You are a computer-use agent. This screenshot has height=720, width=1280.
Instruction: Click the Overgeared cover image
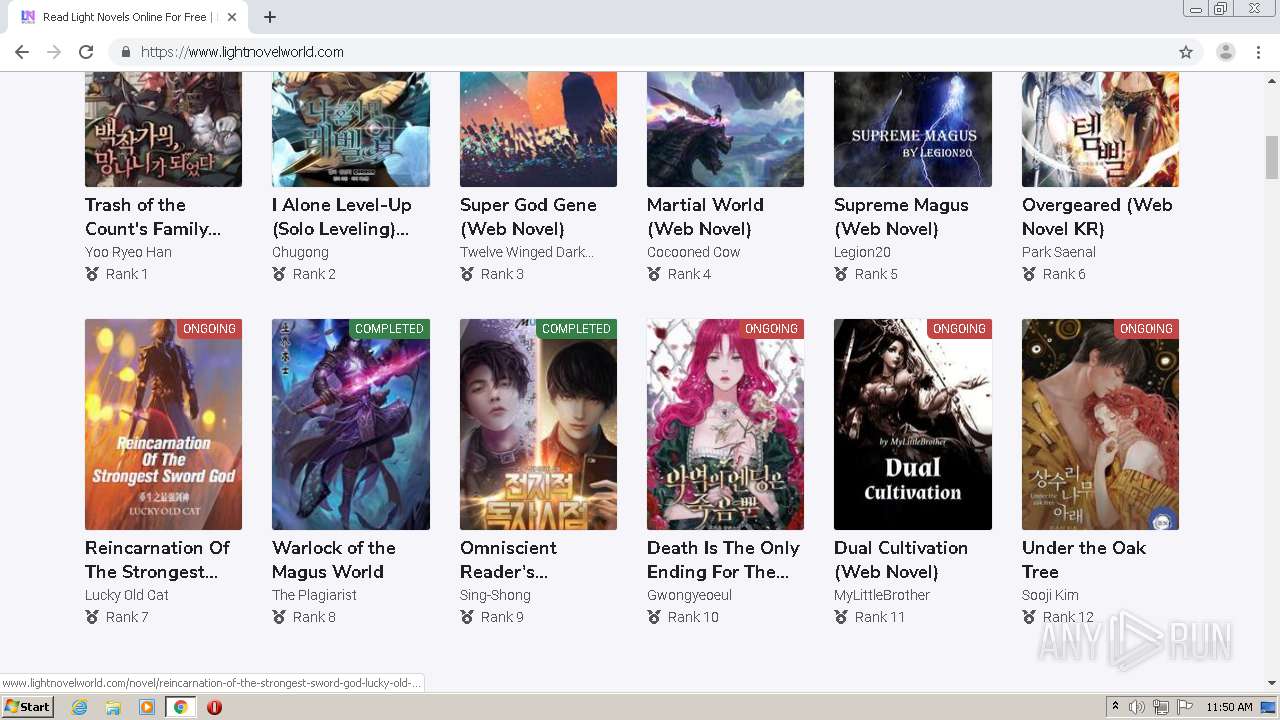pos(1100,129)
